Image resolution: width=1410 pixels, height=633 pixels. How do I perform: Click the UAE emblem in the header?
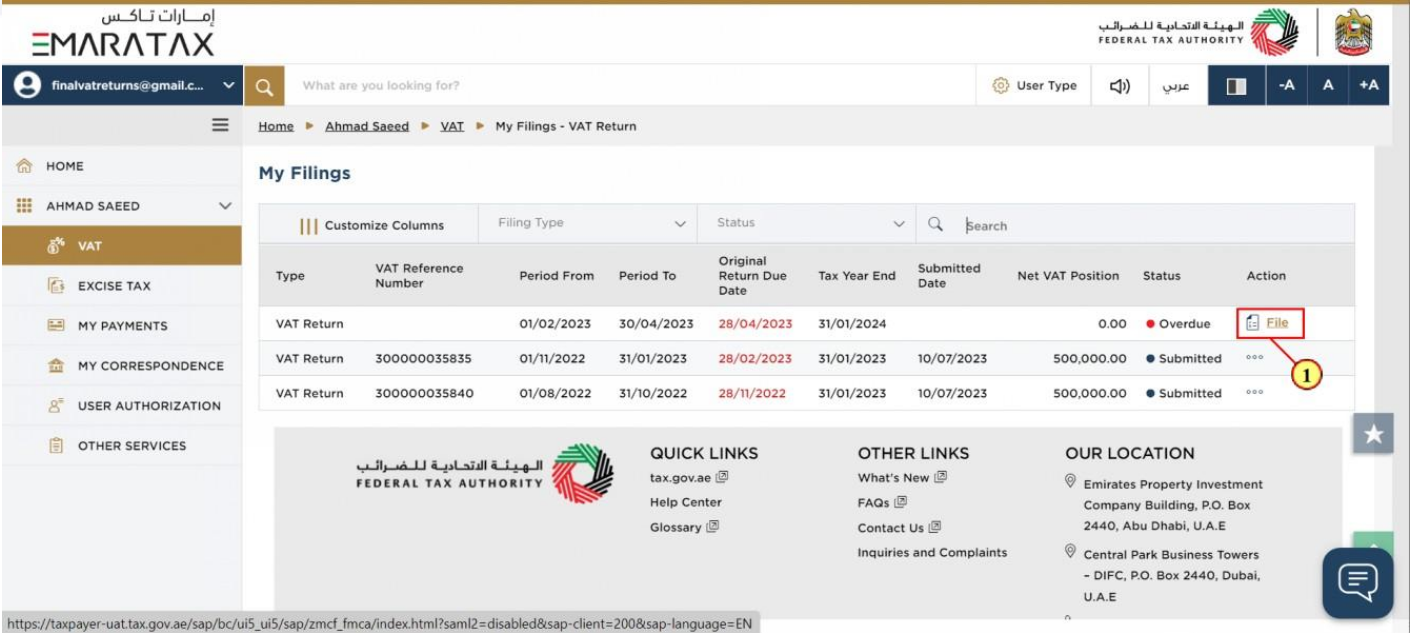1355,32
